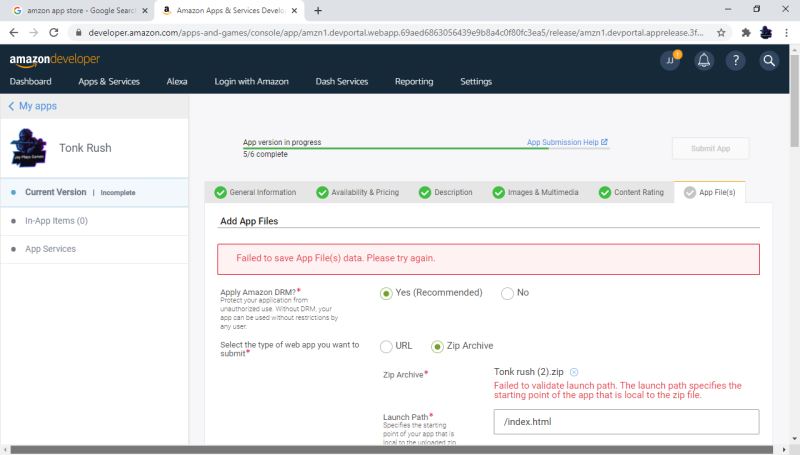Open the Chrome three-dot menu
This screenshot has height=455, width=800.
[786, 33]
